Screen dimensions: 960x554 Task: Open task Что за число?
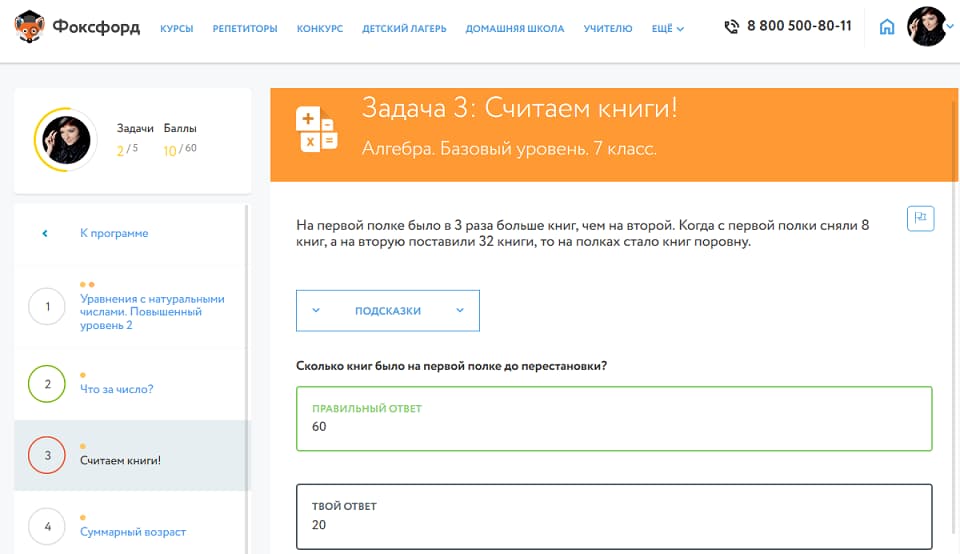tap(117, 389)
